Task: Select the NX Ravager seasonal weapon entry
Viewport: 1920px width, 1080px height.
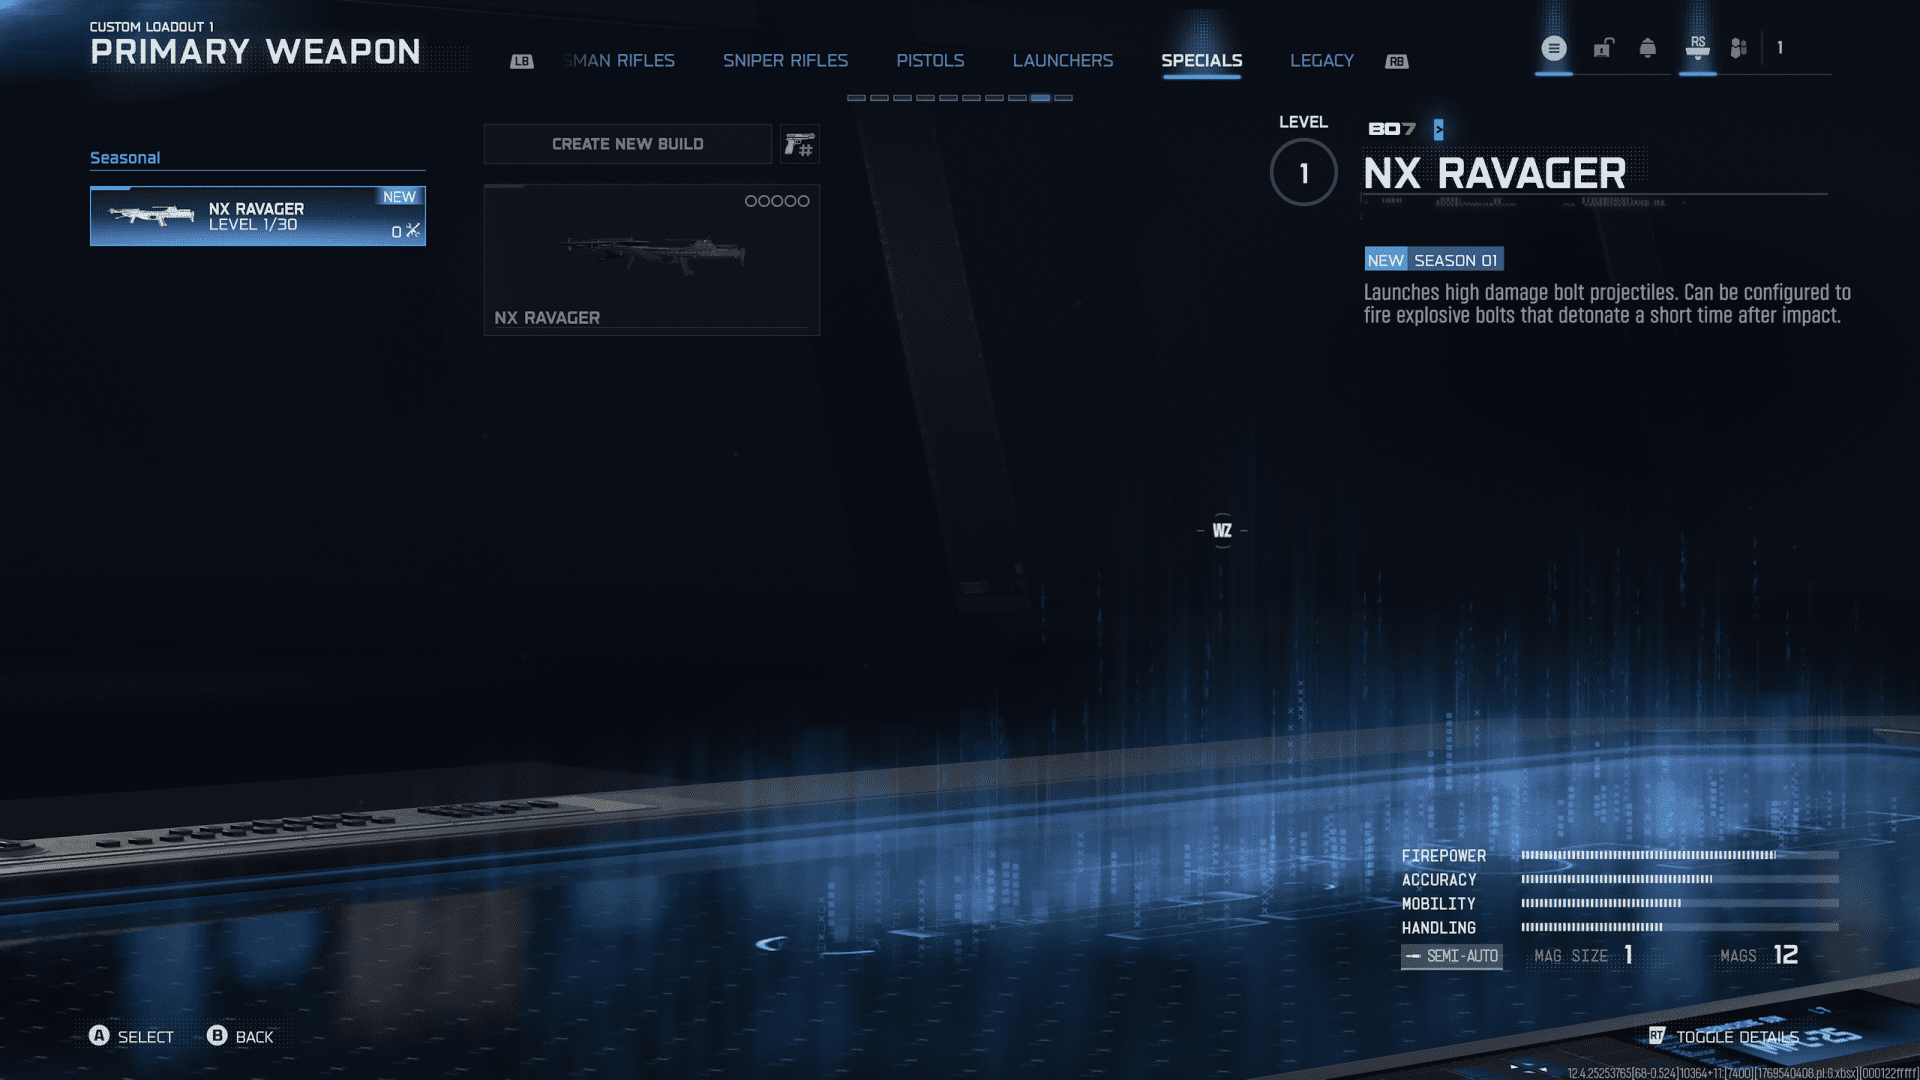Action: click(257, 216)
